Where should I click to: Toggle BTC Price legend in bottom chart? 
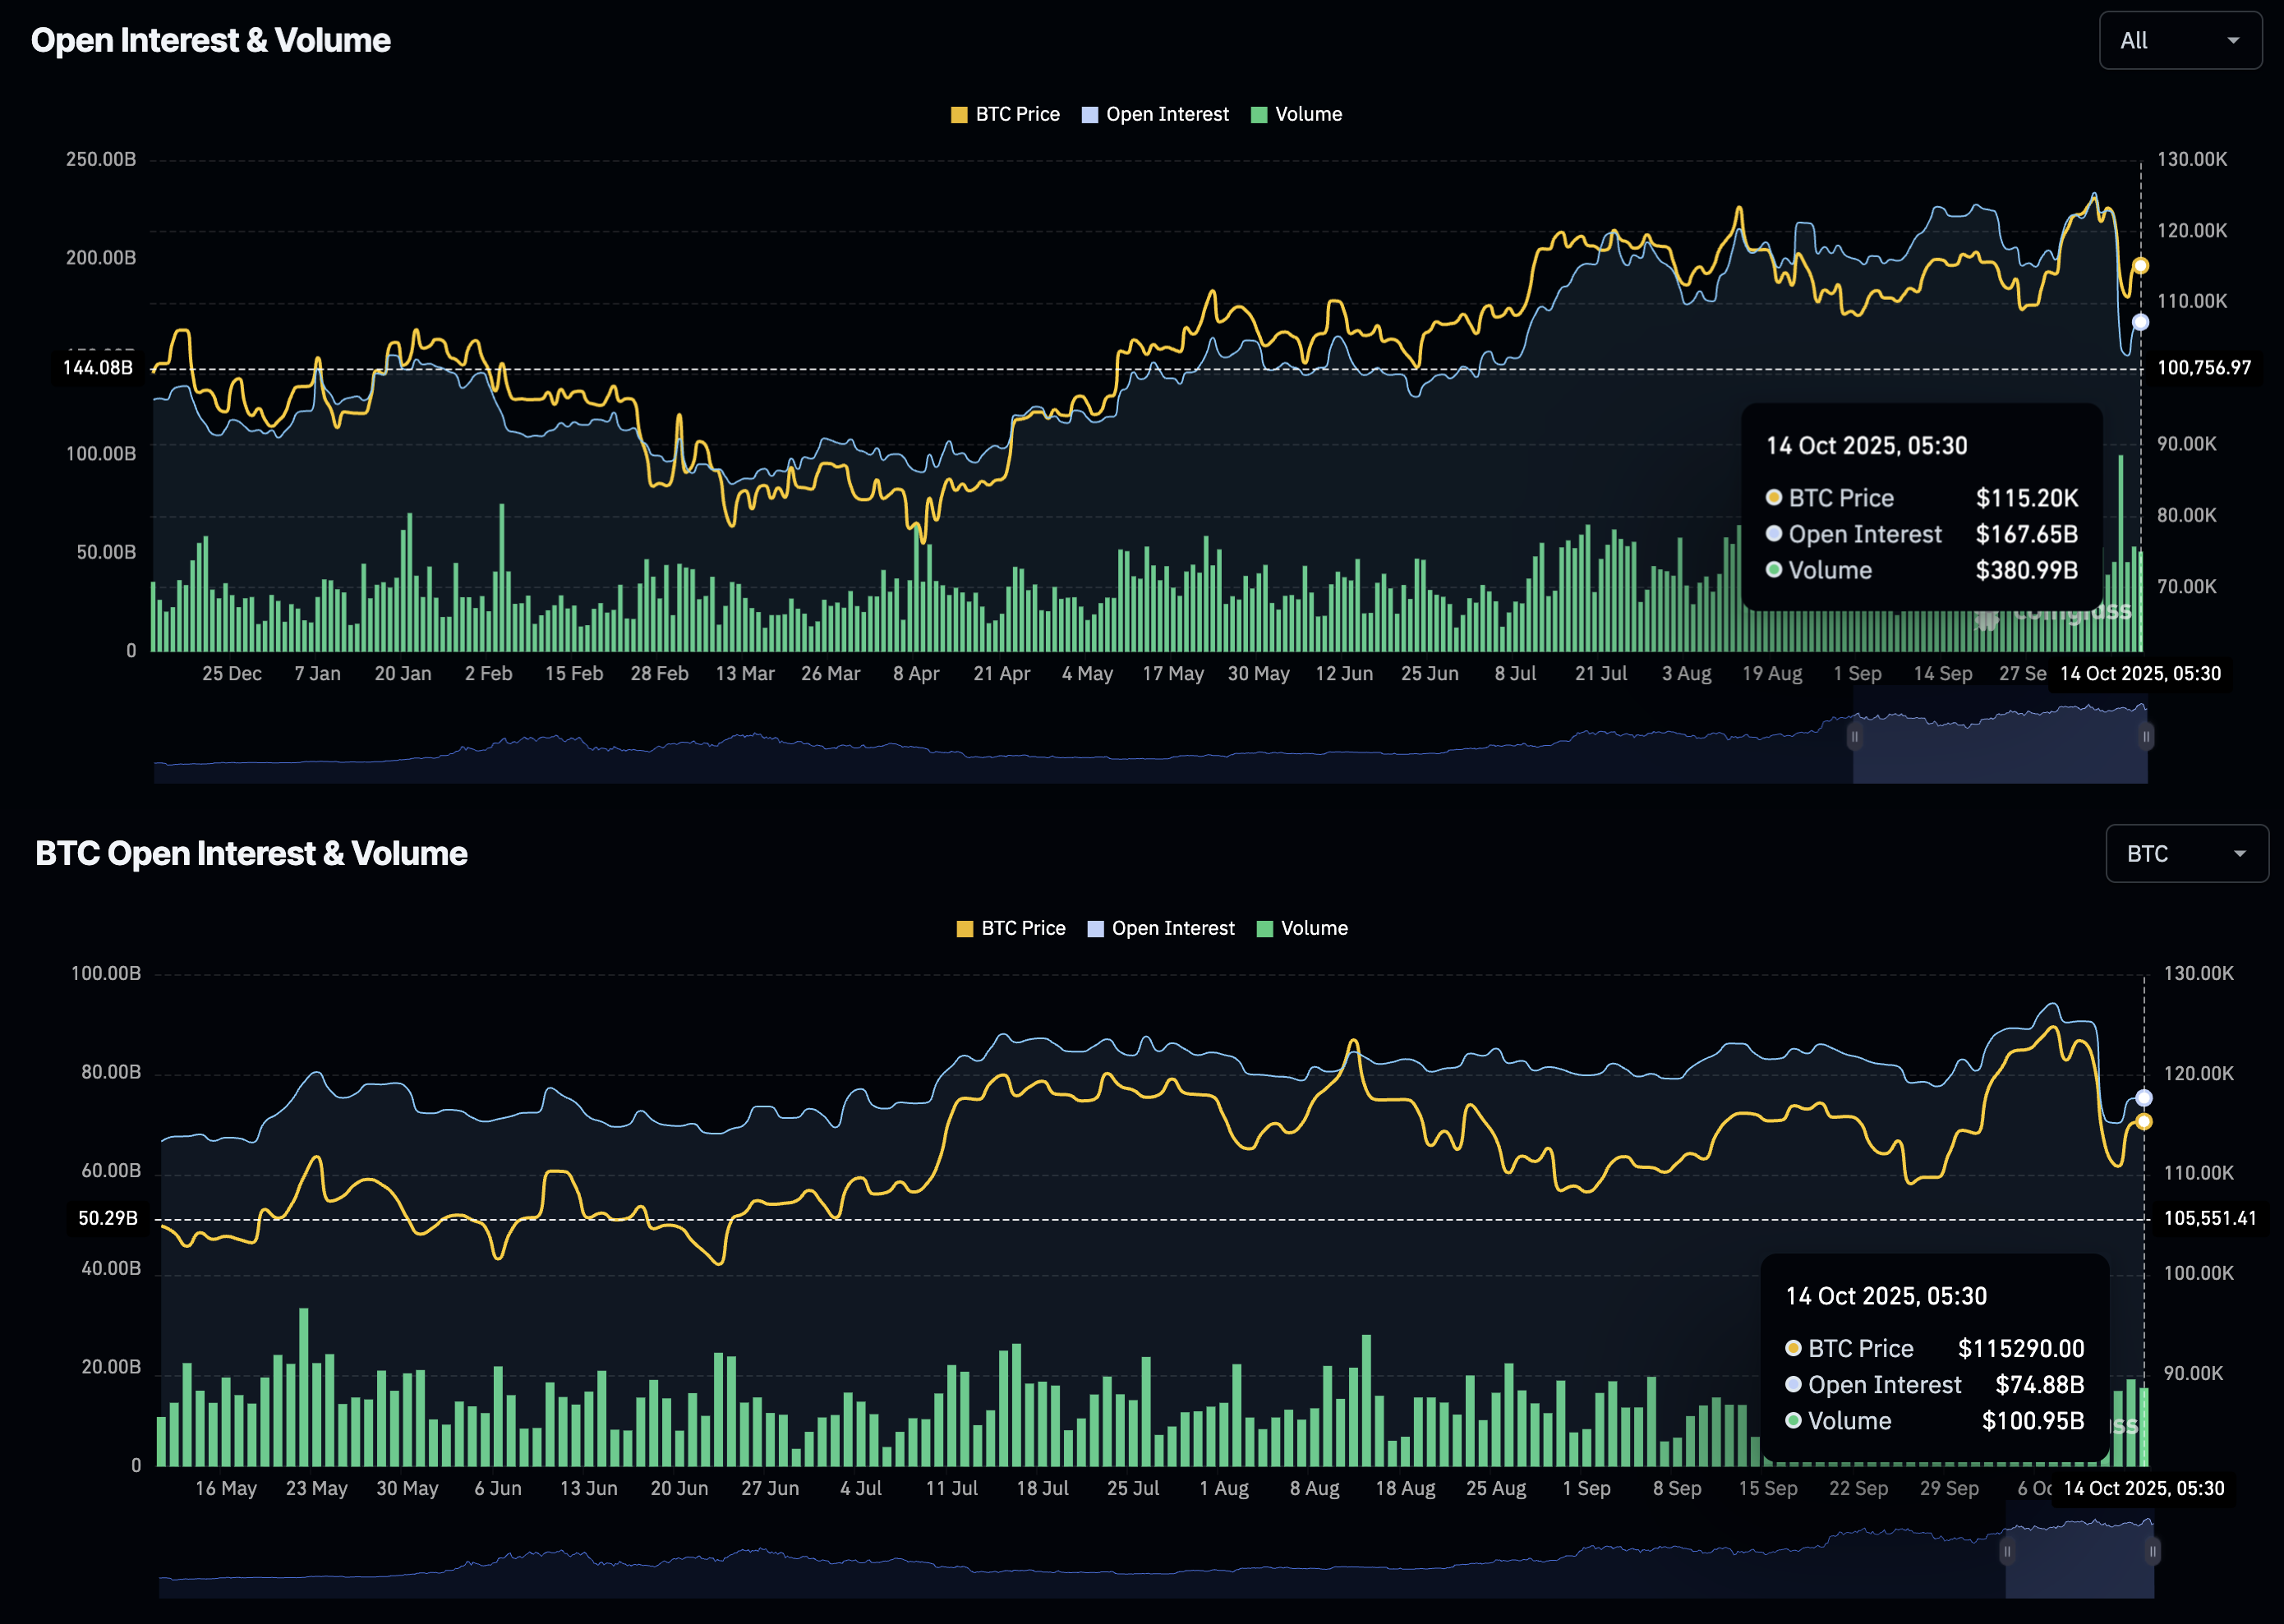point(1022,928)
